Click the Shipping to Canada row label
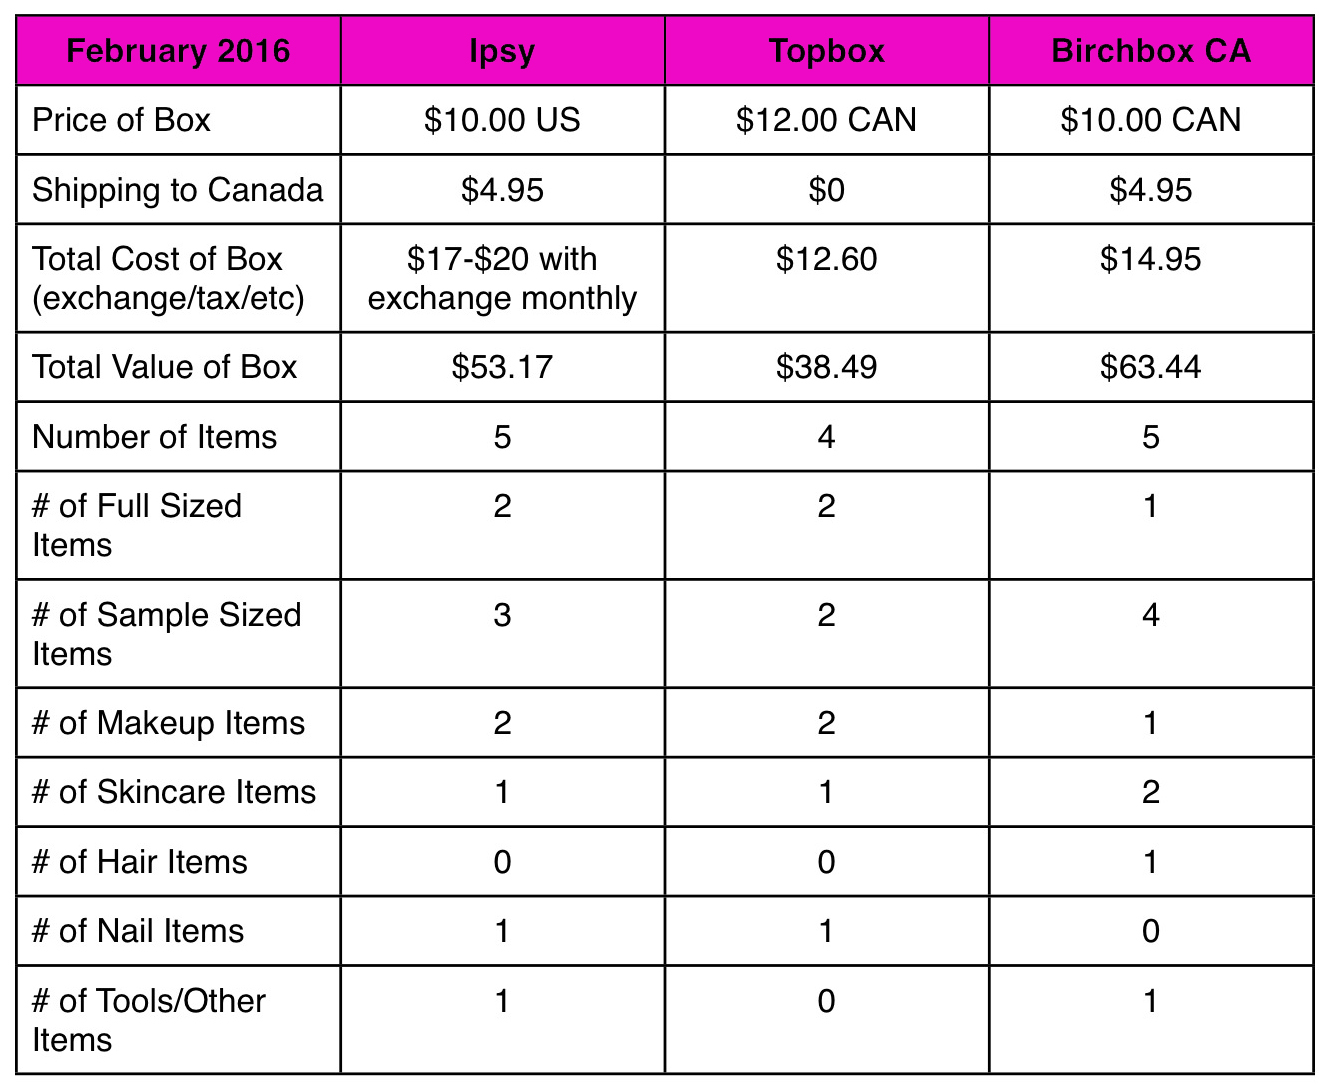Screen dimensions: 1330x1092 pos(178,190)
